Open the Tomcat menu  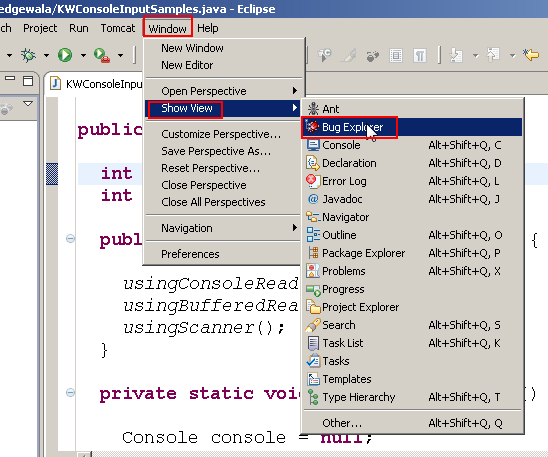point(117,28)
